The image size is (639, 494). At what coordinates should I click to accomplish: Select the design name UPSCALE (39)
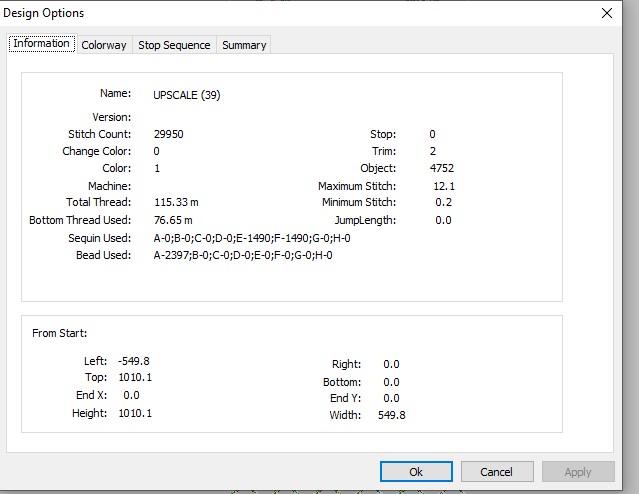pos(187,95)
